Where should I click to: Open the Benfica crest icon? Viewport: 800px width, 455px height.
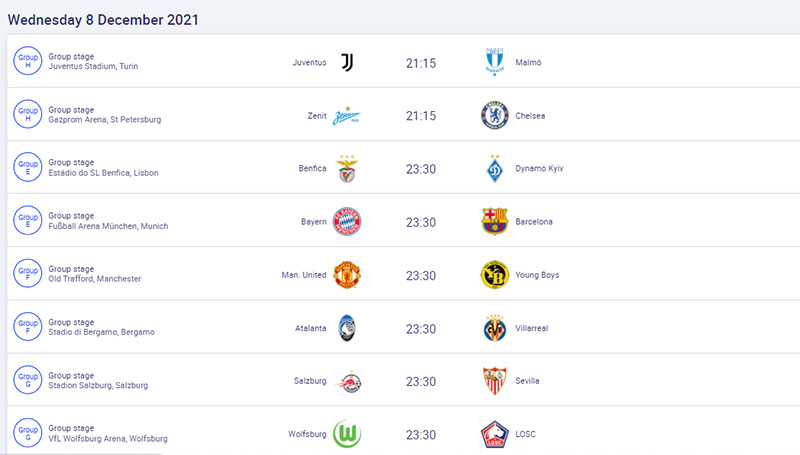coord(347,169)
